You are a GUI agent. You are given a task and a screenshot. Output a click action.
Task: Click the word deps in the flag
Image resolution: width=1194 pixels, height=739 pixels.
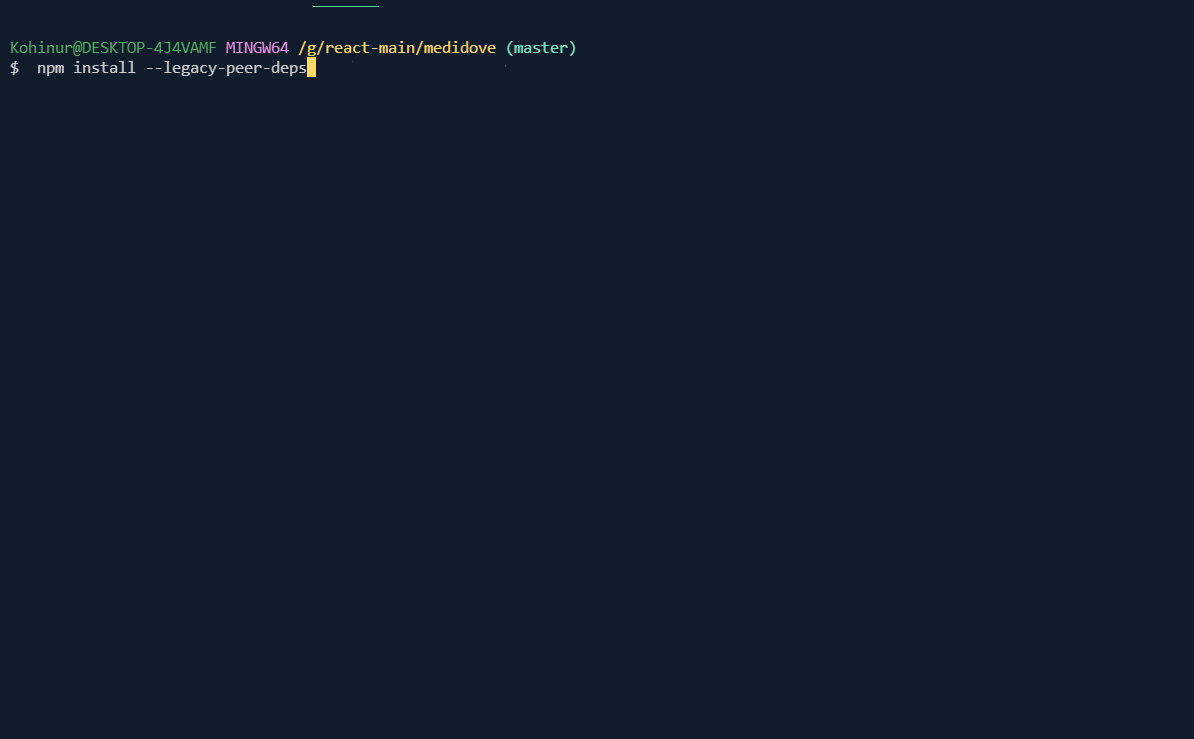click(289, 69)
